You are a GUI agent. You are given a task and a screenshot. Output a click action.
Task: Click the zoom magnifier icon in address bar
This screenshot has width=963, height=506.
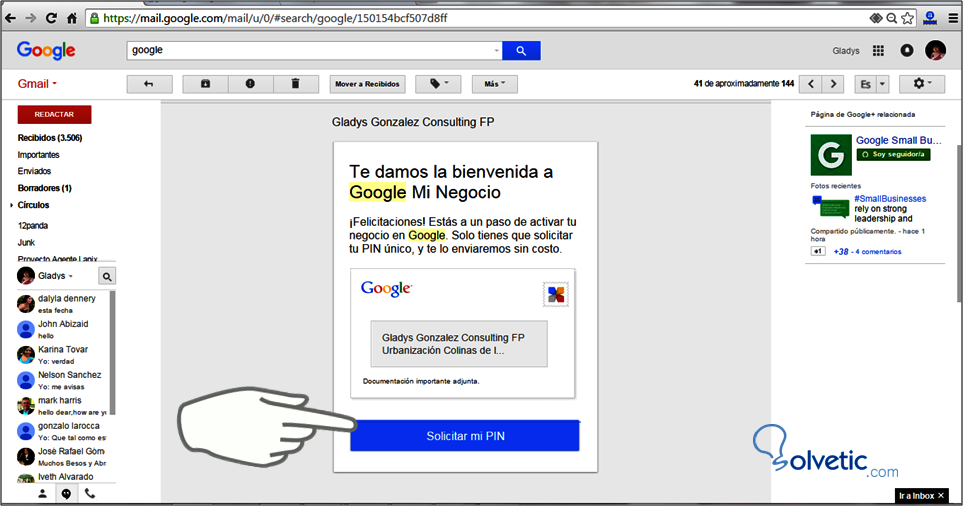[x=892, y=18]
